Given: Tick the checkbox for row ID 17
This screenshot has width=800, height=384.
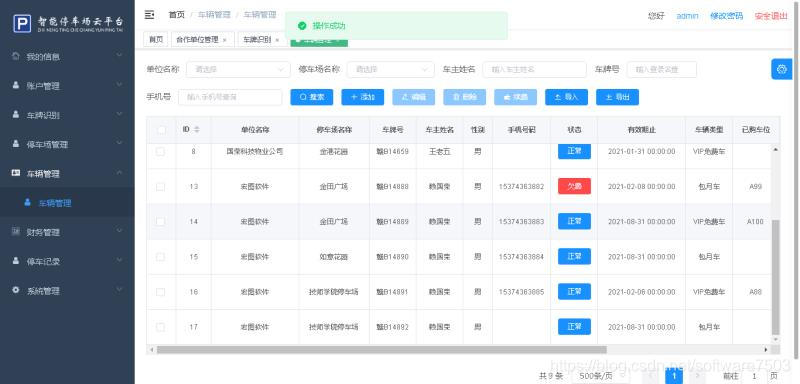Looking at the screenshot, I should (160, 327).
